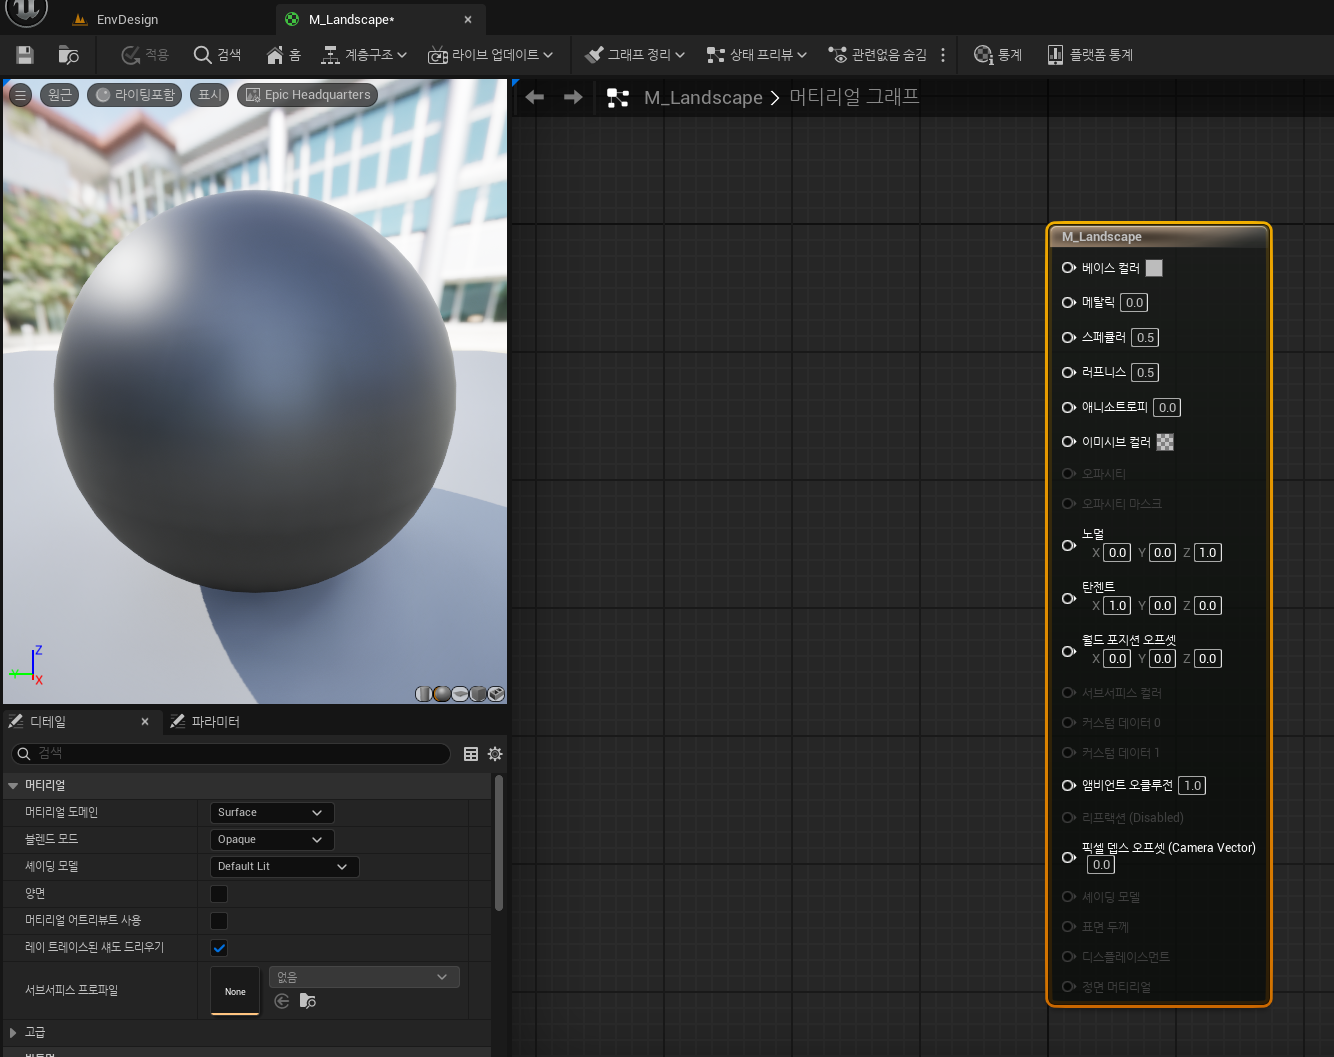
Task: Open the 검색 search tool
Action: (217, 55)
